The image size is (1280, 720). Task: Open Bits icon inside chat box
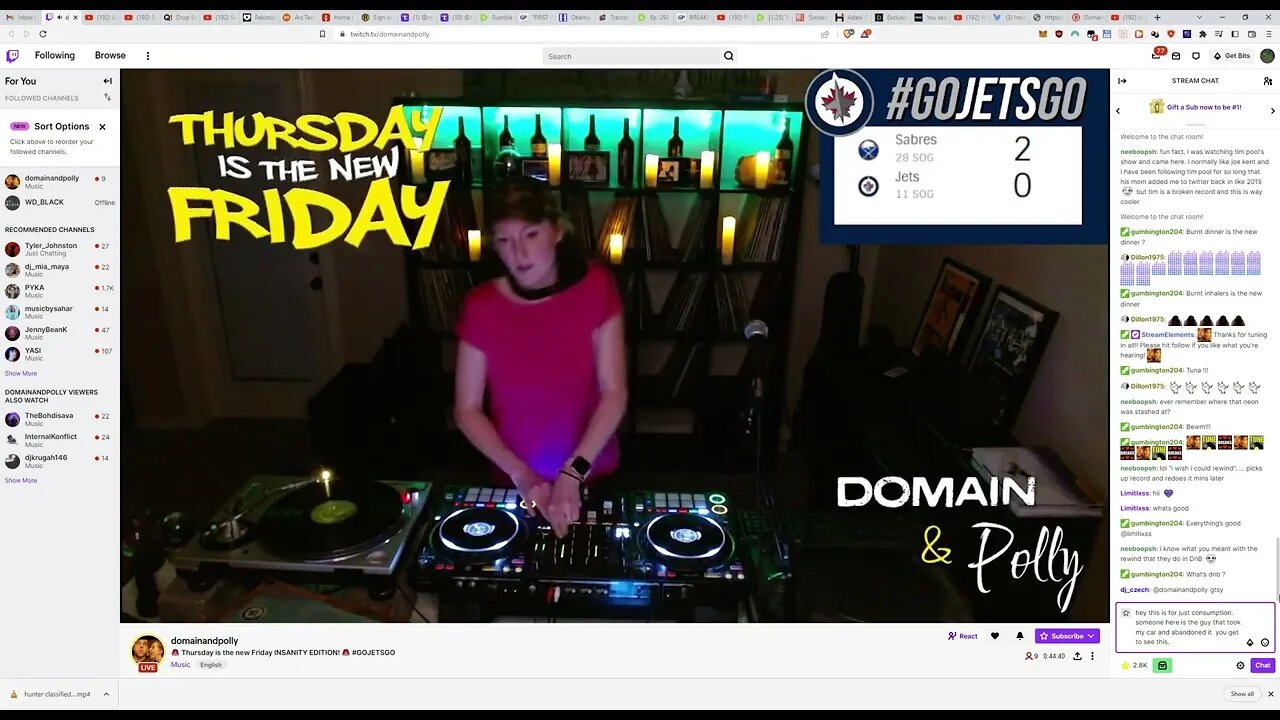[1249, 643]
